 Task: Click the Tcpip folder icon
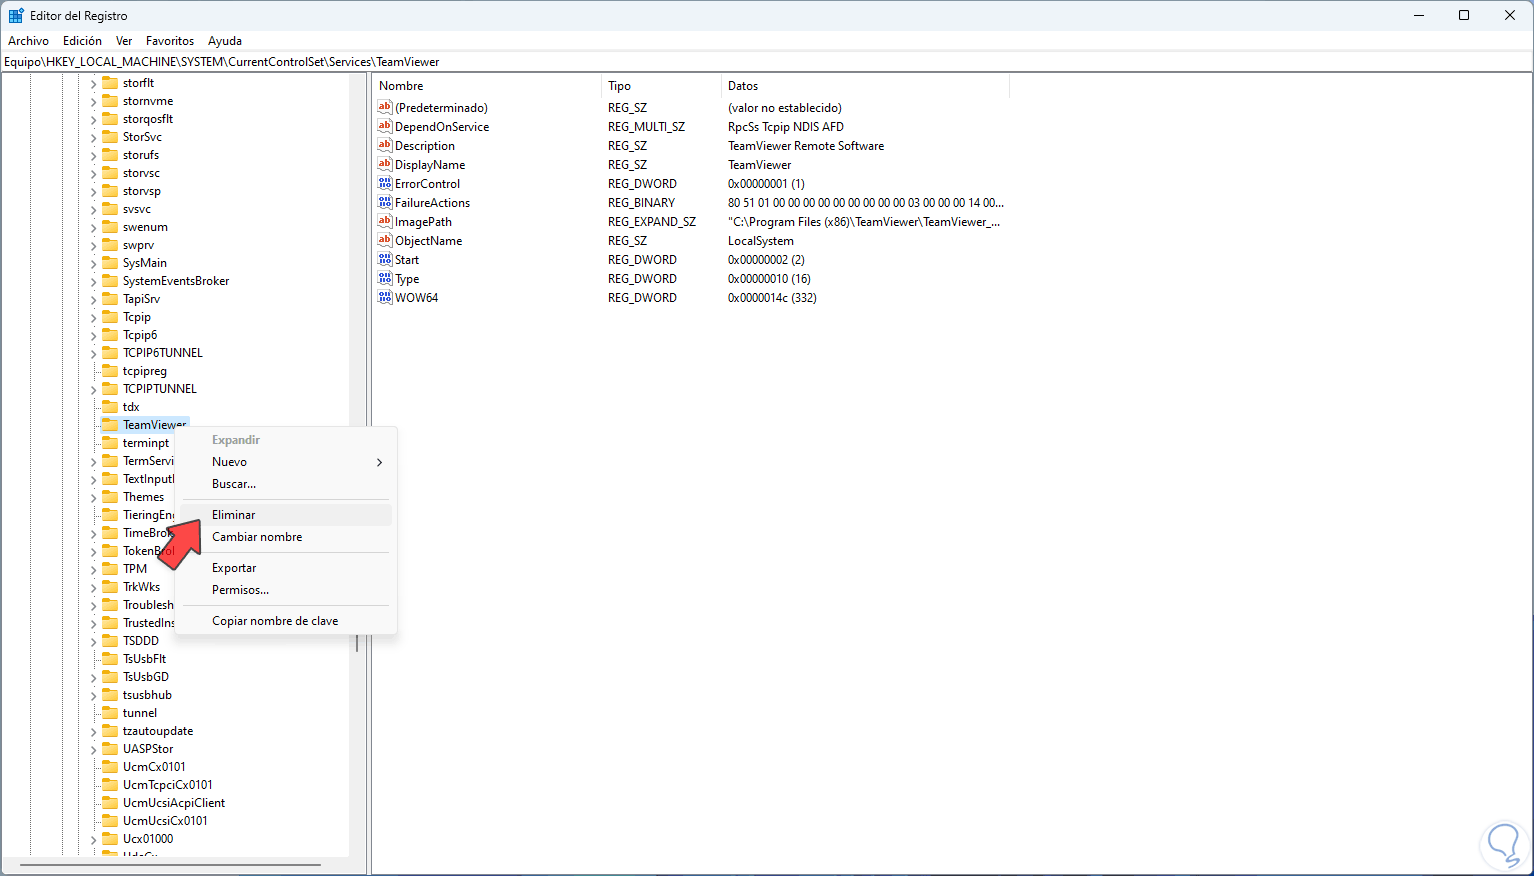click(110, 317)
